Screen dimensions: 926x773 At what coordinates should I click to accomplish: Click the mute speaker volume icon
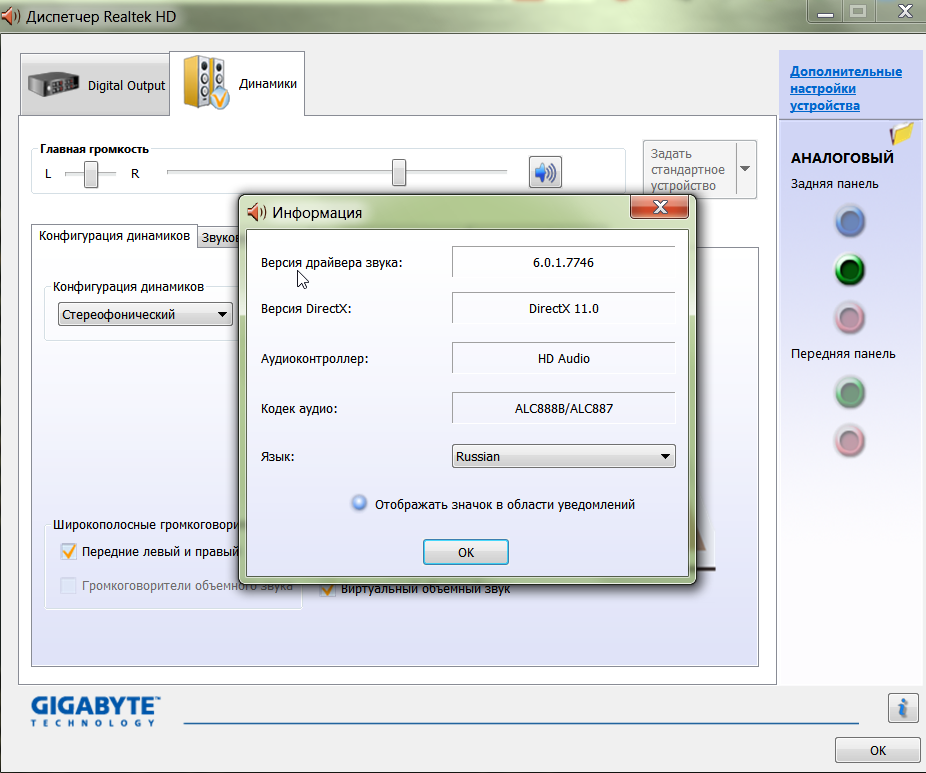[x=545, y=173]
